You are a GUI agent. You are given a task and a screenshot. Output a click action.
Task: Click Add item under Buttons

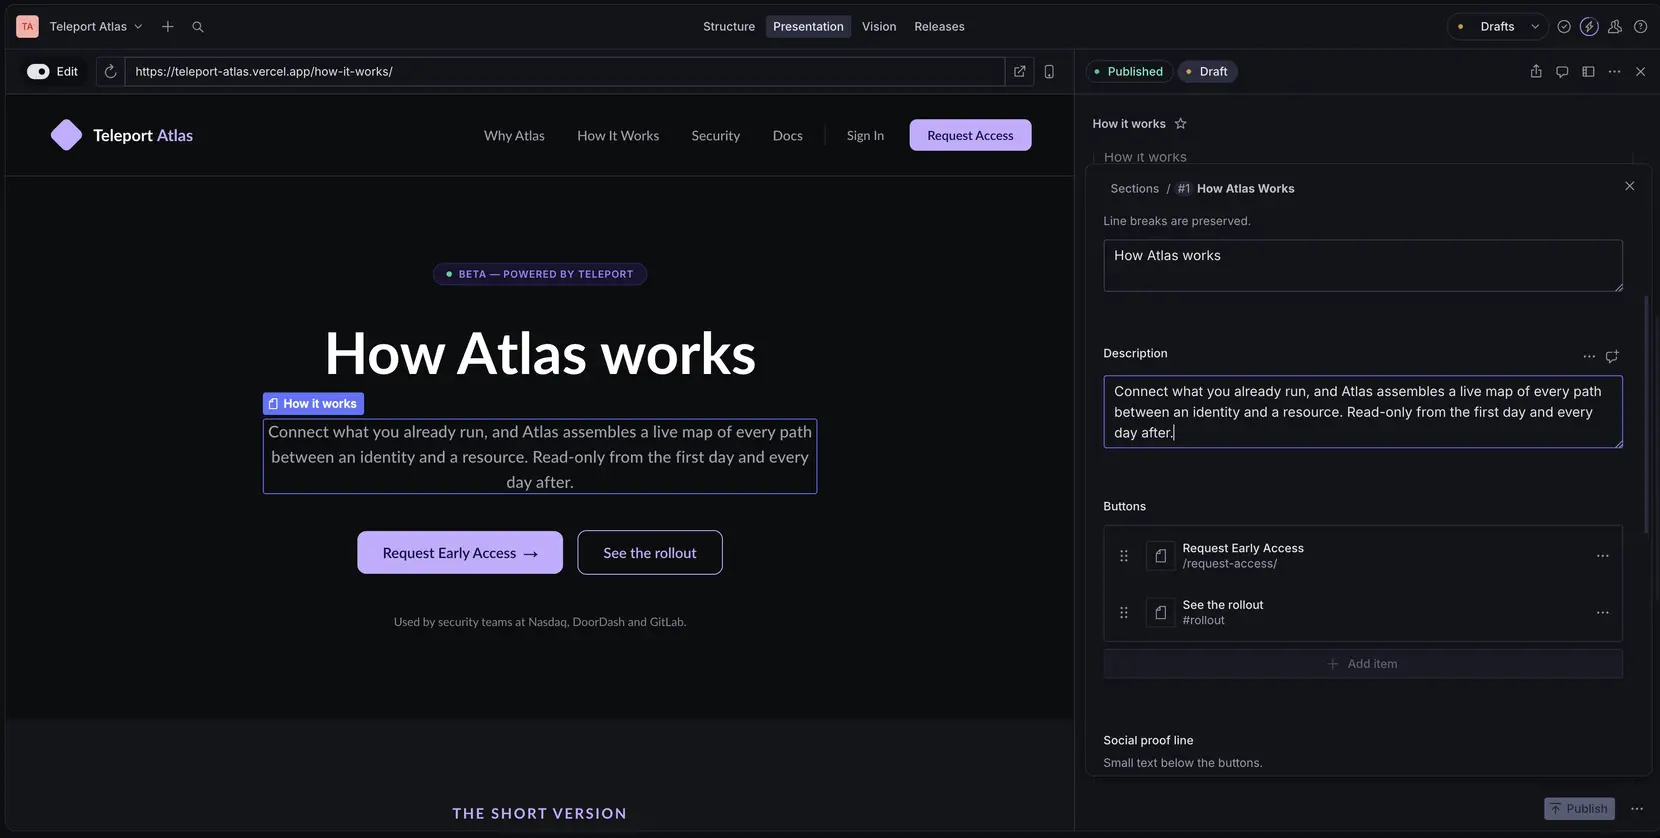(x=1363, y=664)
